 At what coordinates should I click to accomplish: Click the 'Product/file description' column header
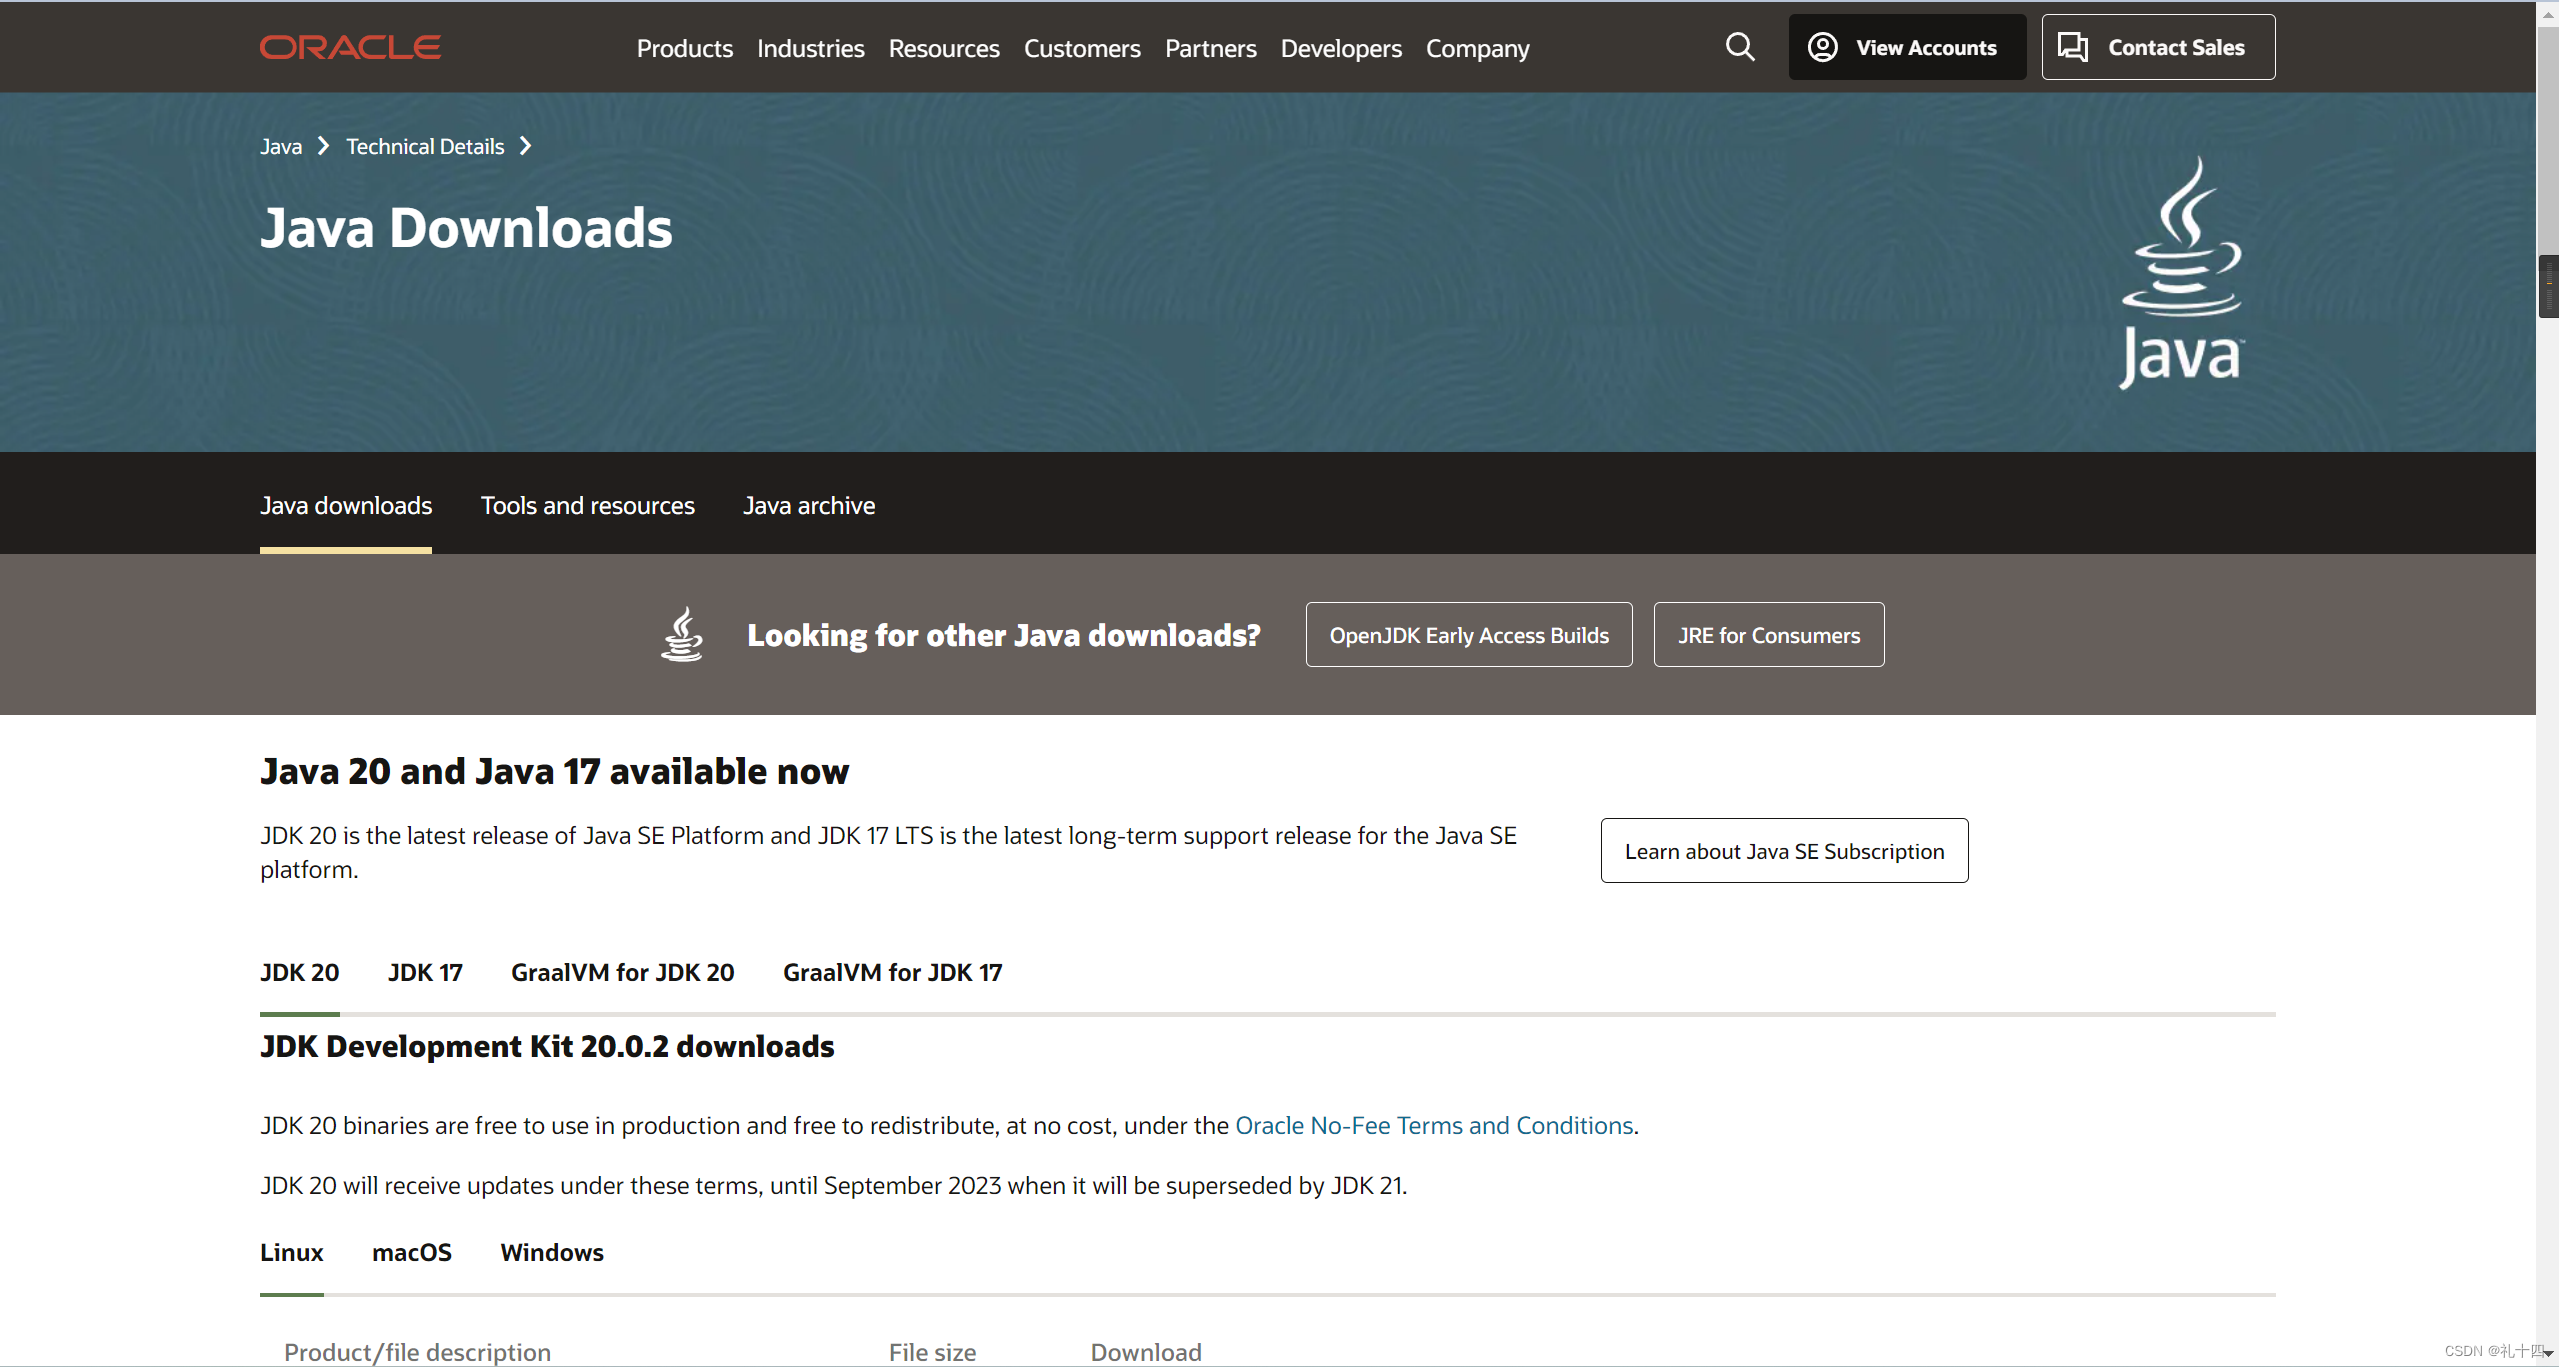417,1352
